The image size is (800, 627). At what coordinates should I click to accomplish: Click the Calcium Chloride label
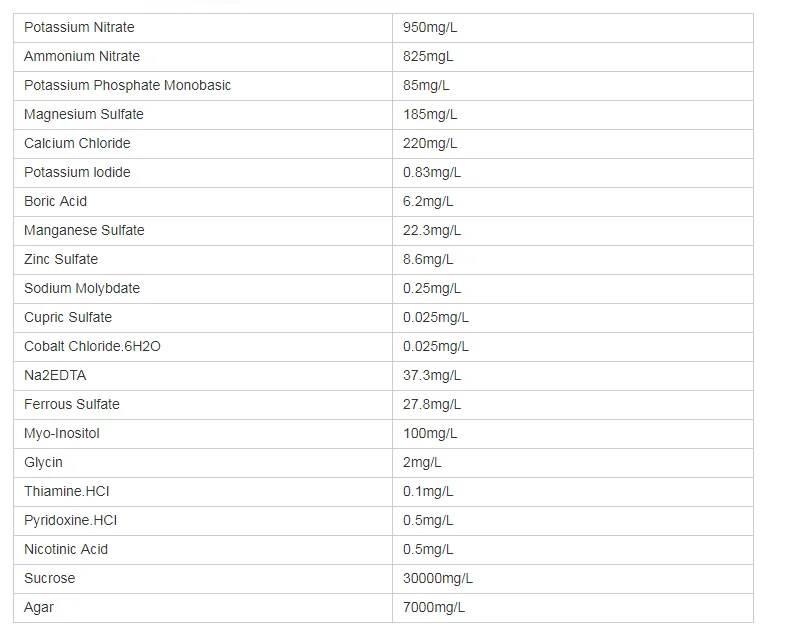click(x=77, y=143)
